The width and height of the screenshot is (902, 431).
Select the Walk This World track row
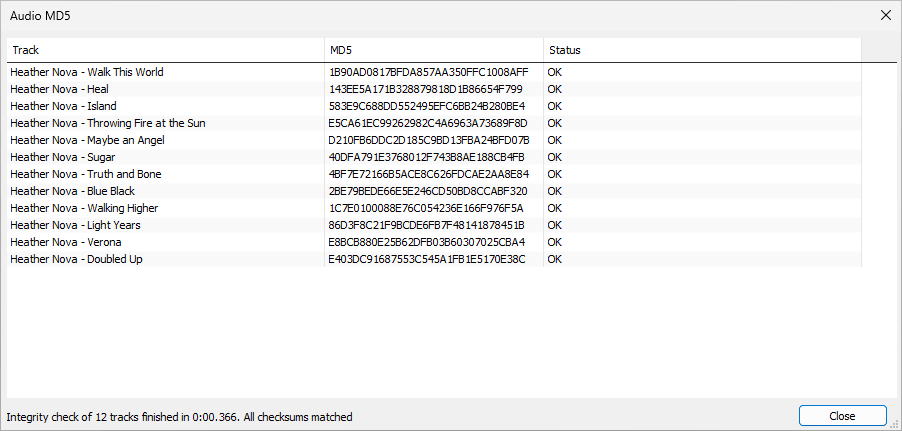pos(87,72)
